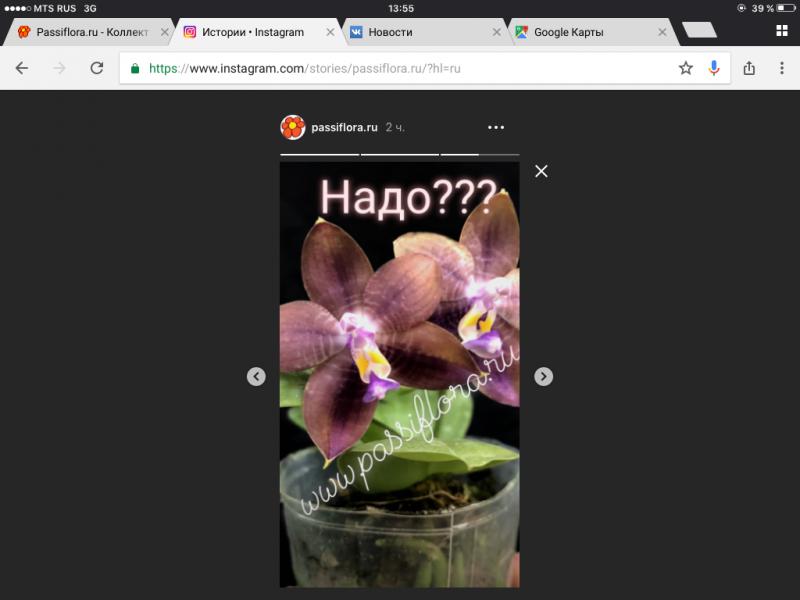Close the Instagram story viewer
800x600 pixels.
(x=541, y=171)
